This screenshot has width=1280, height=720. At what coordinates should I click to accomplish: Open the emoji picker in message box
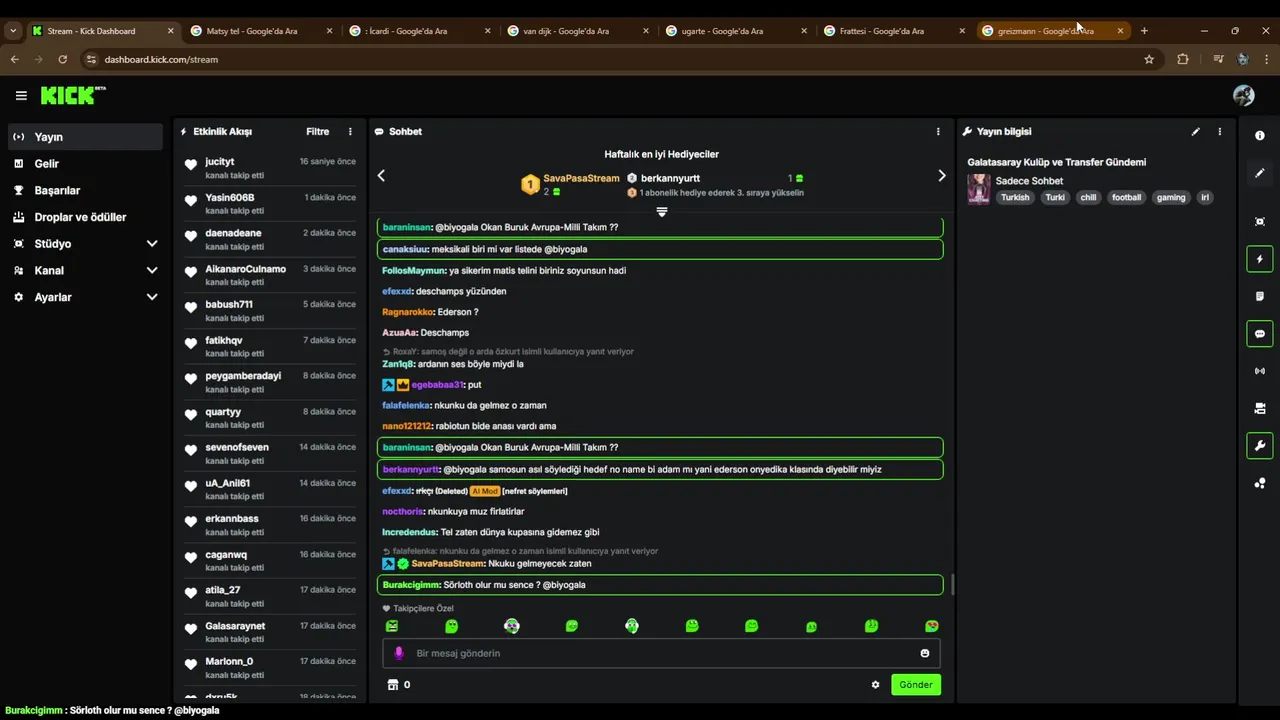[x=925, y=653]
